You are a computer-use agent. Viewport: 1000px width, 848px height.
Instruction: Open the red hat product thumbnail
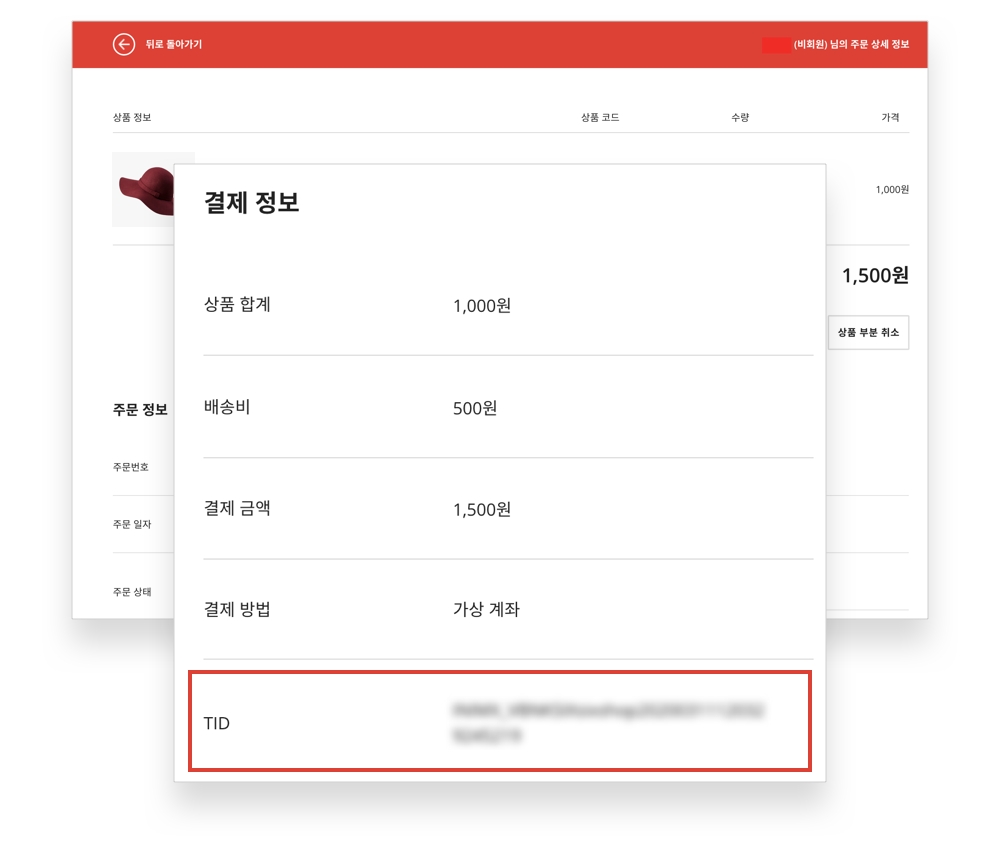click(x=144, y=188)
